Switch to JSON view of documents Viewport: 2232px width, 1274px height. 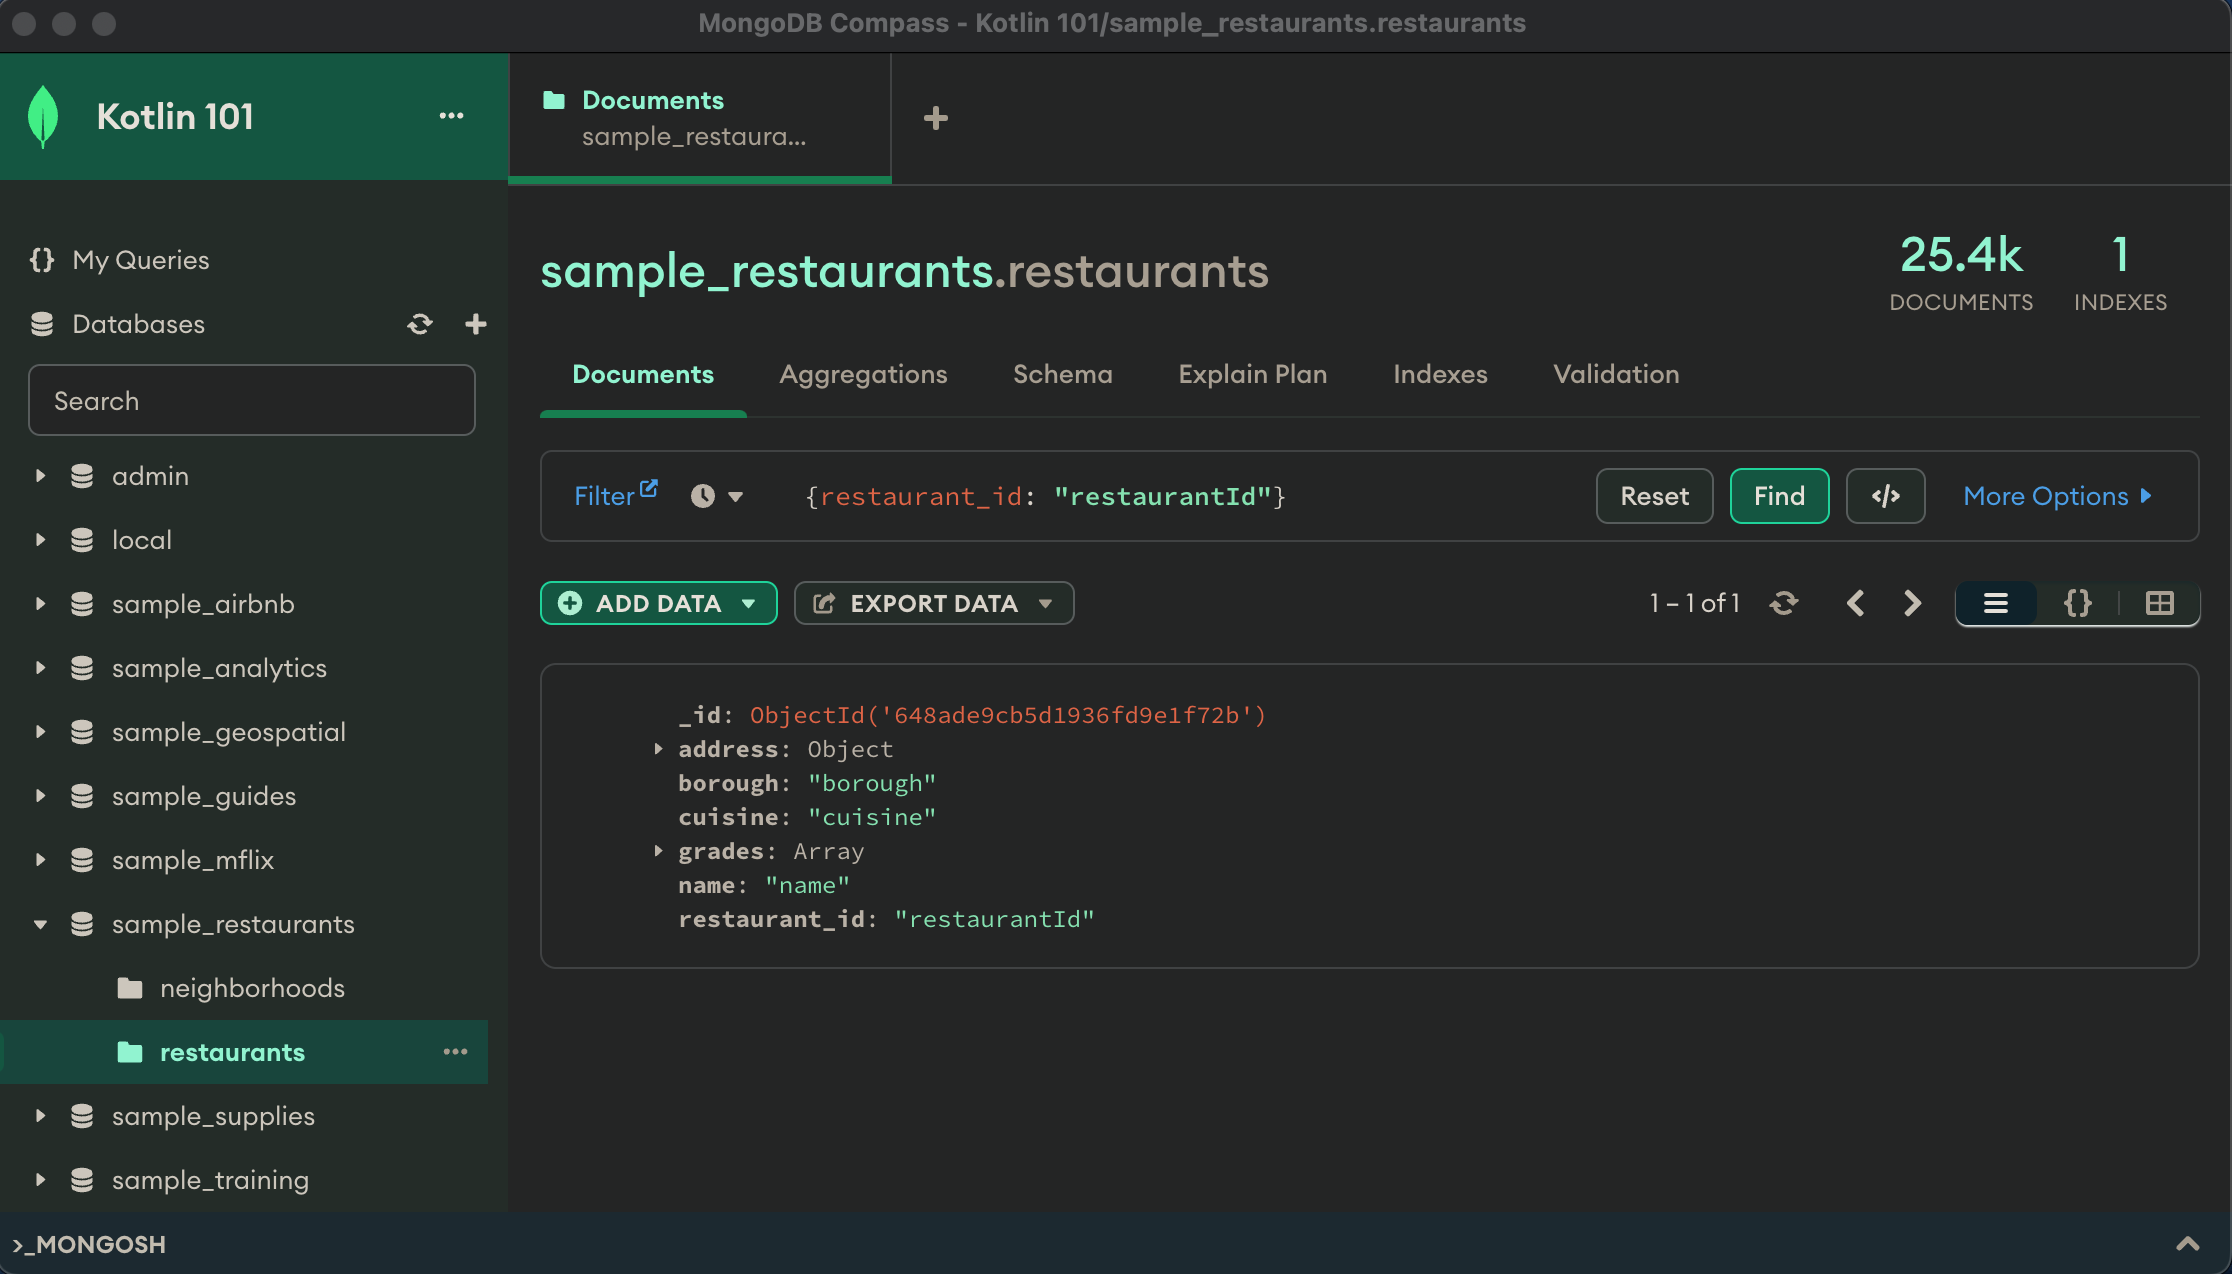point(2078,603)
